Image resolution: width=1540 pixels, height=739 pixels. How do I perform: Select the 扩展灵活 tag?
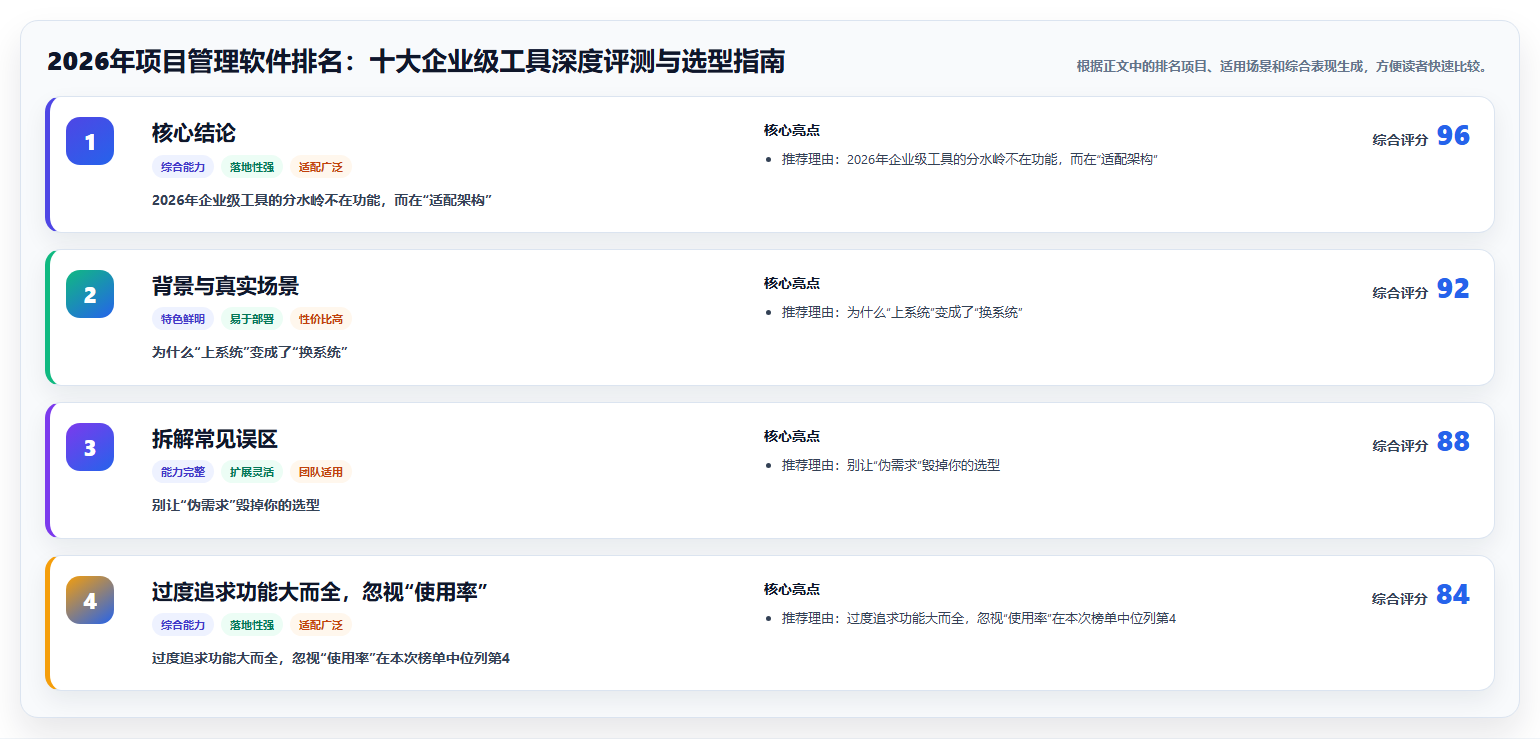point(252,472)
